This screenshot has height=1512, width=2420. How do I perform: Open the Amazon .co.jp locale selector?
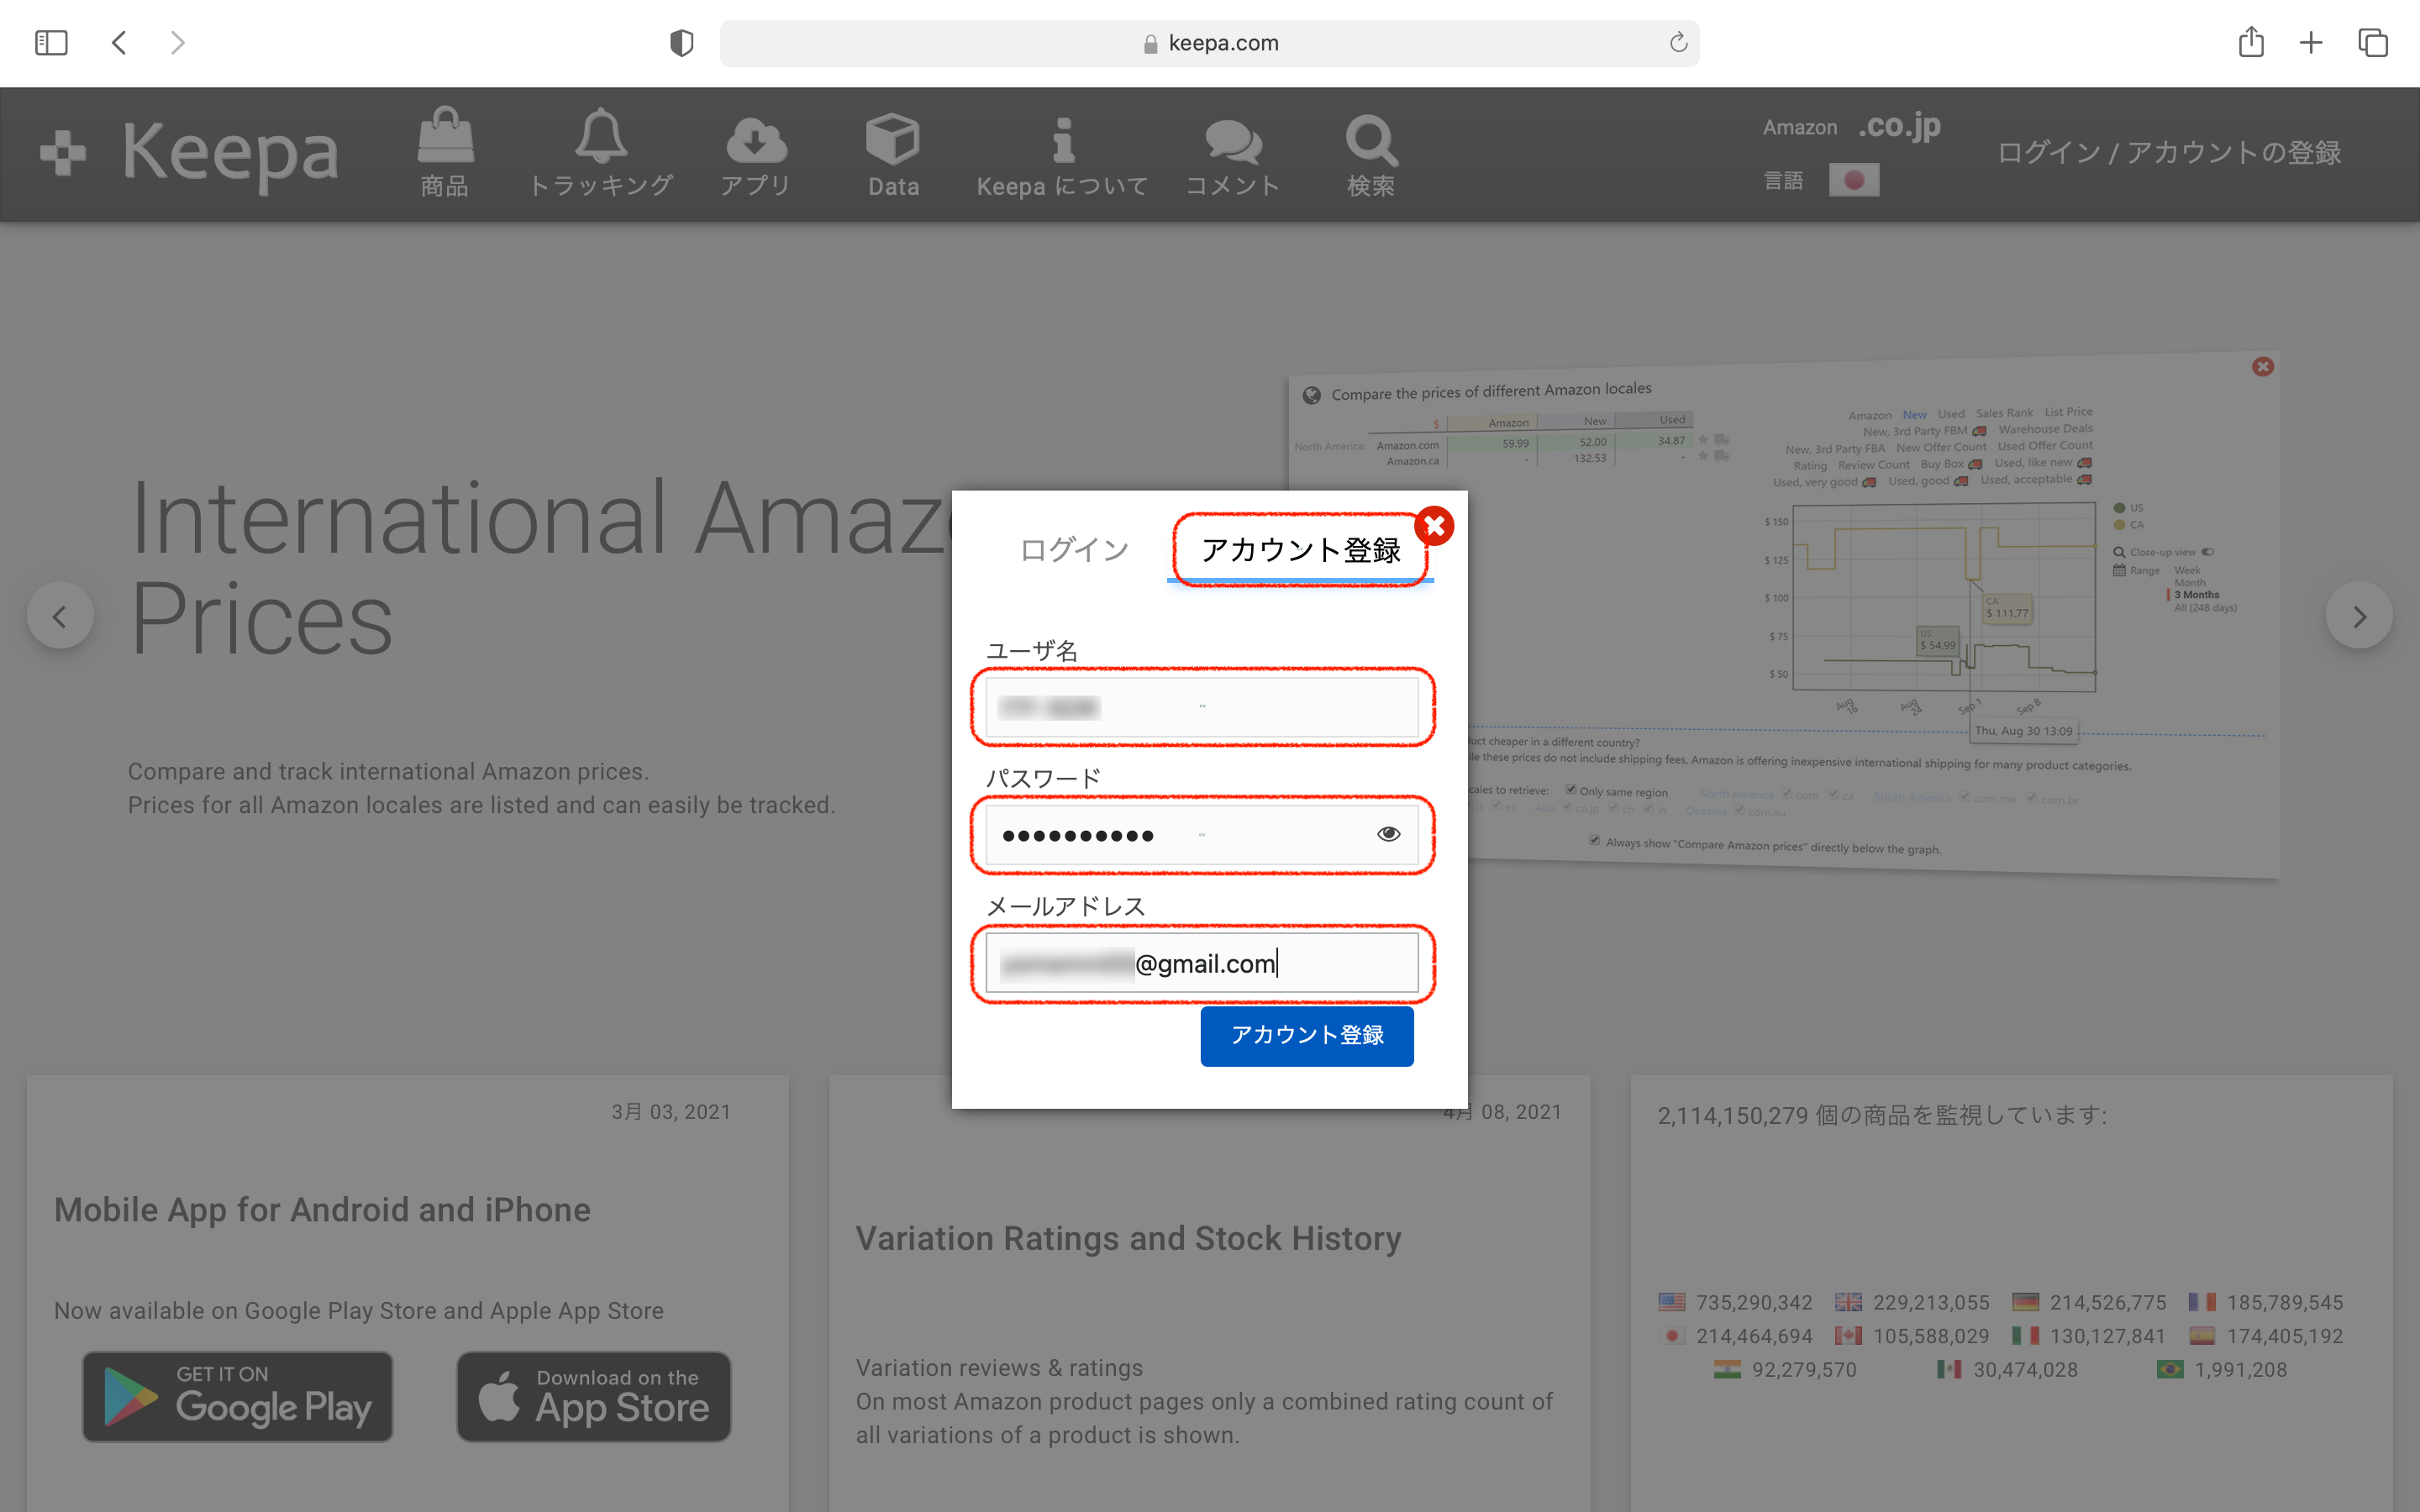(x=1898, y=126)
